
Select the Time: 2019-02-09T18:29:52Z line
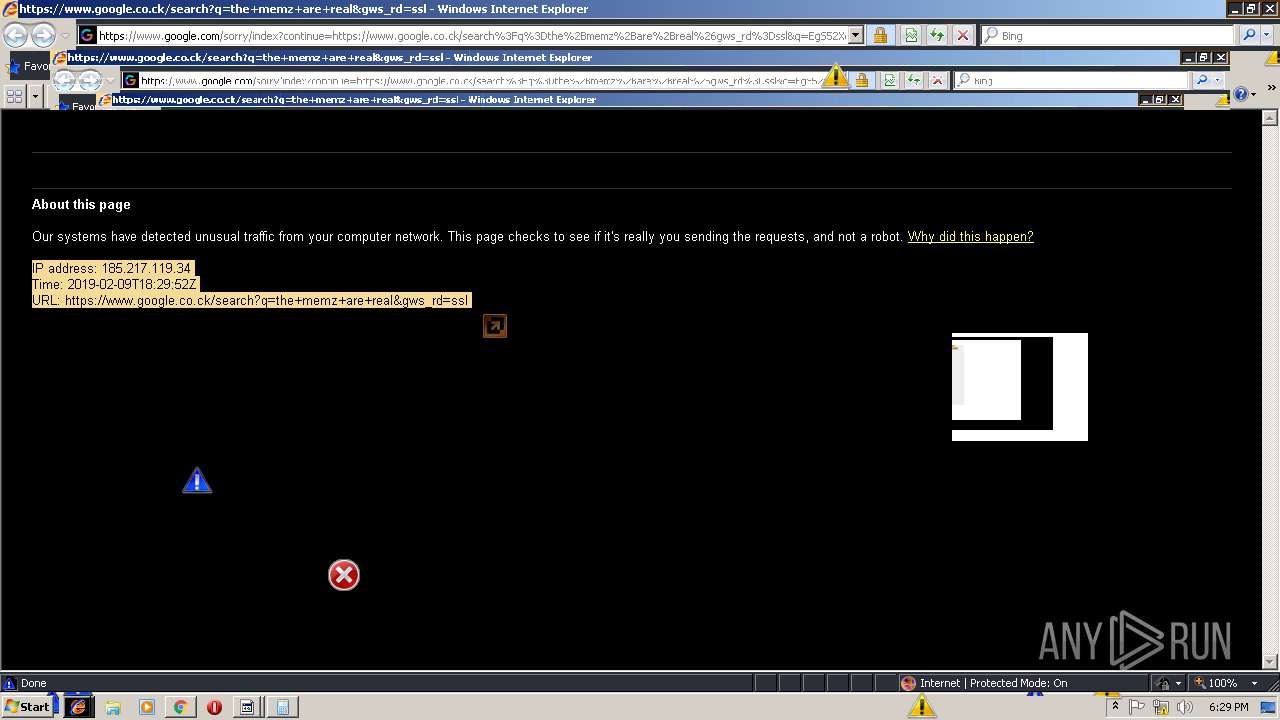115,284
